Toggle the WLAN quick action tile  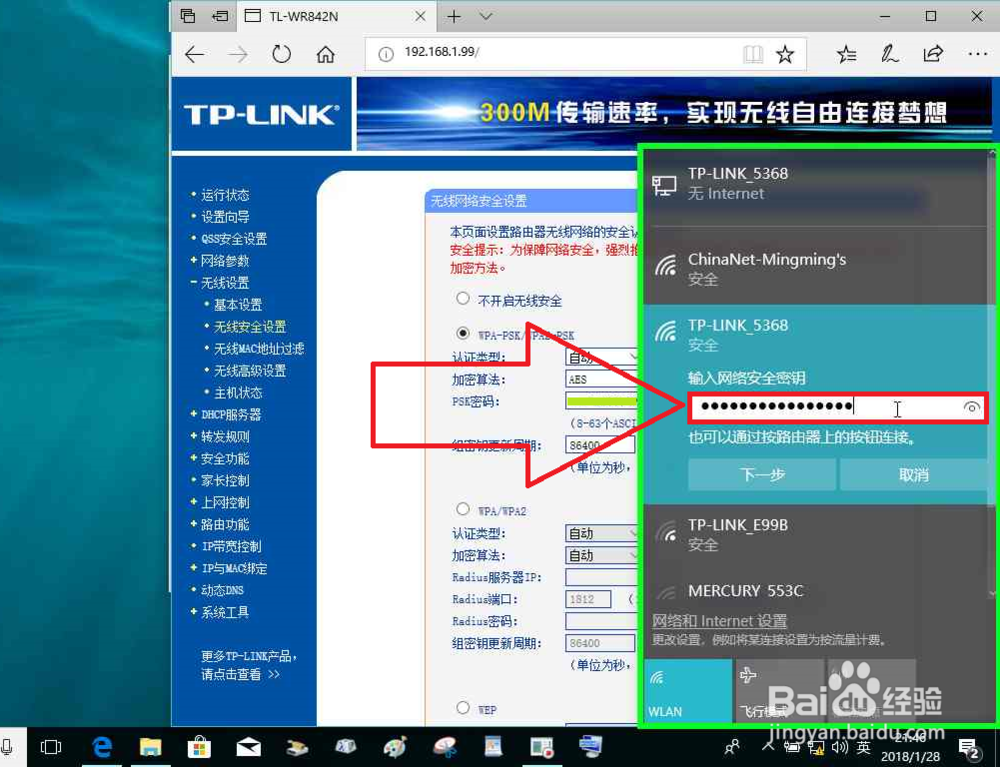688,690
